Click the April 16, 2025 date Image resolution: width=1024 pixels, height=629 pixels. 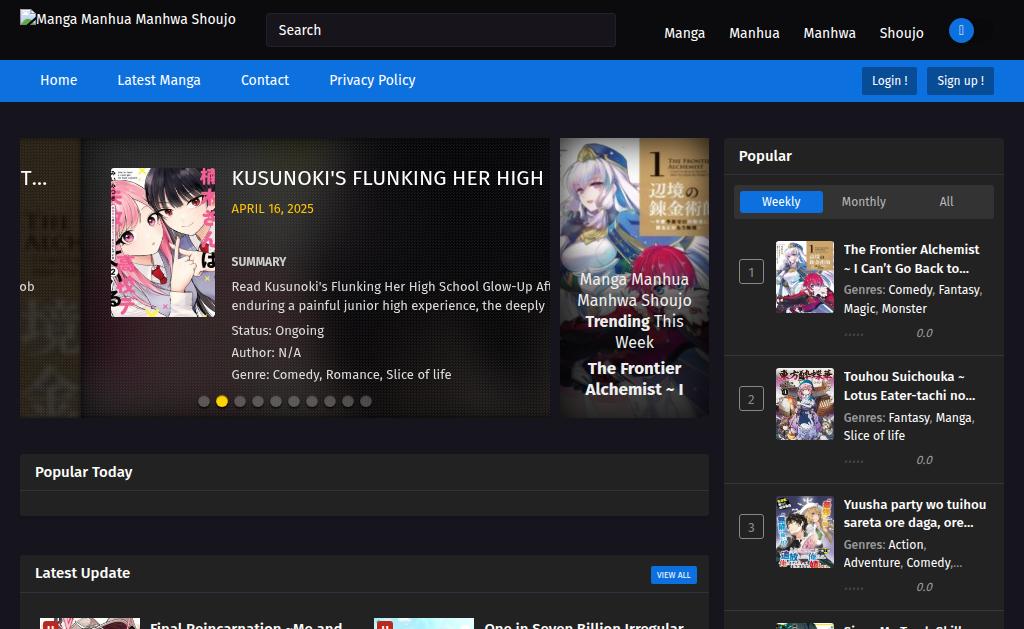(272, 209)
